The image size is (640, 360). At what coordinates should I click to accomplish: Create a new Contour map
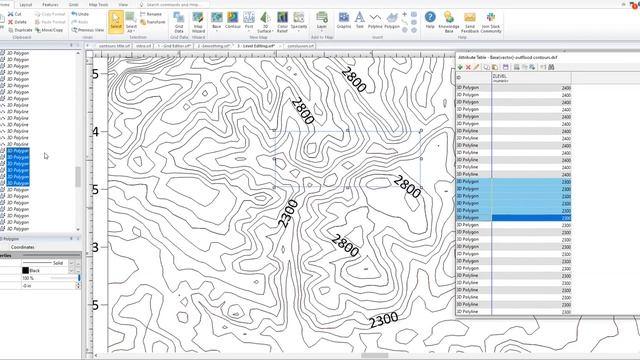pos(233,20)
